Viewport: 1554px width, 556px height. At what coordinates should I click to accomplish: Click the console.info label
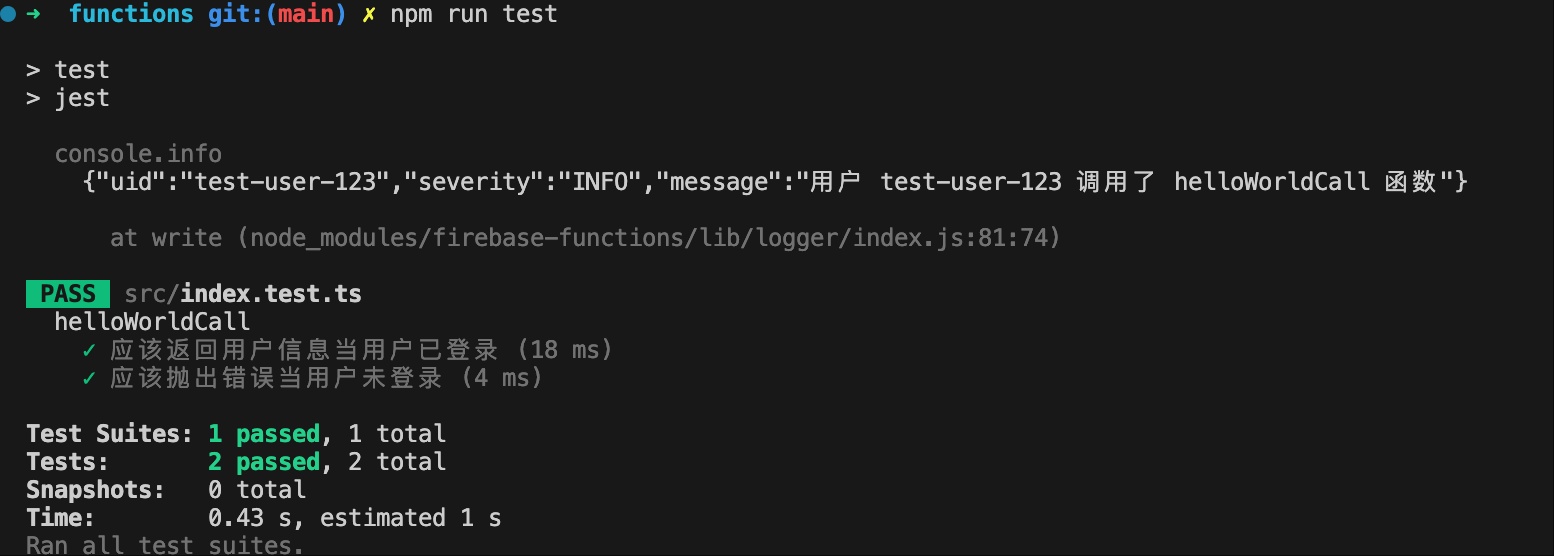click(138, 154)
